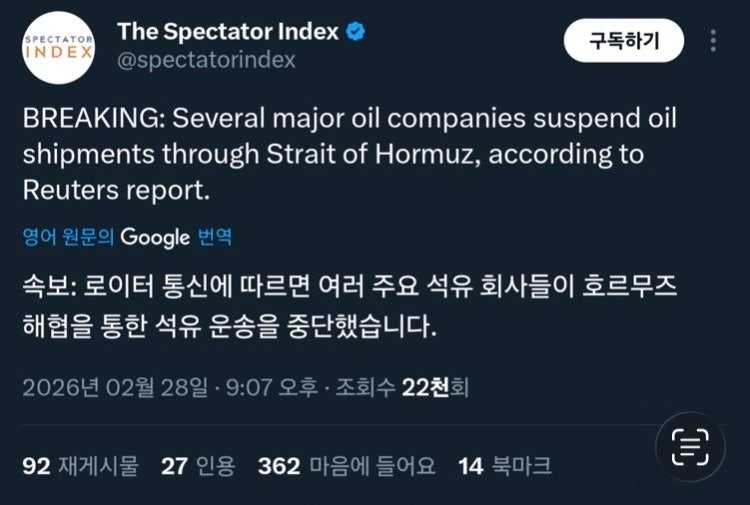The image size is (750, 505).
Task: Show the 27 인용 quotes list
Action: (x=198, y=466)
